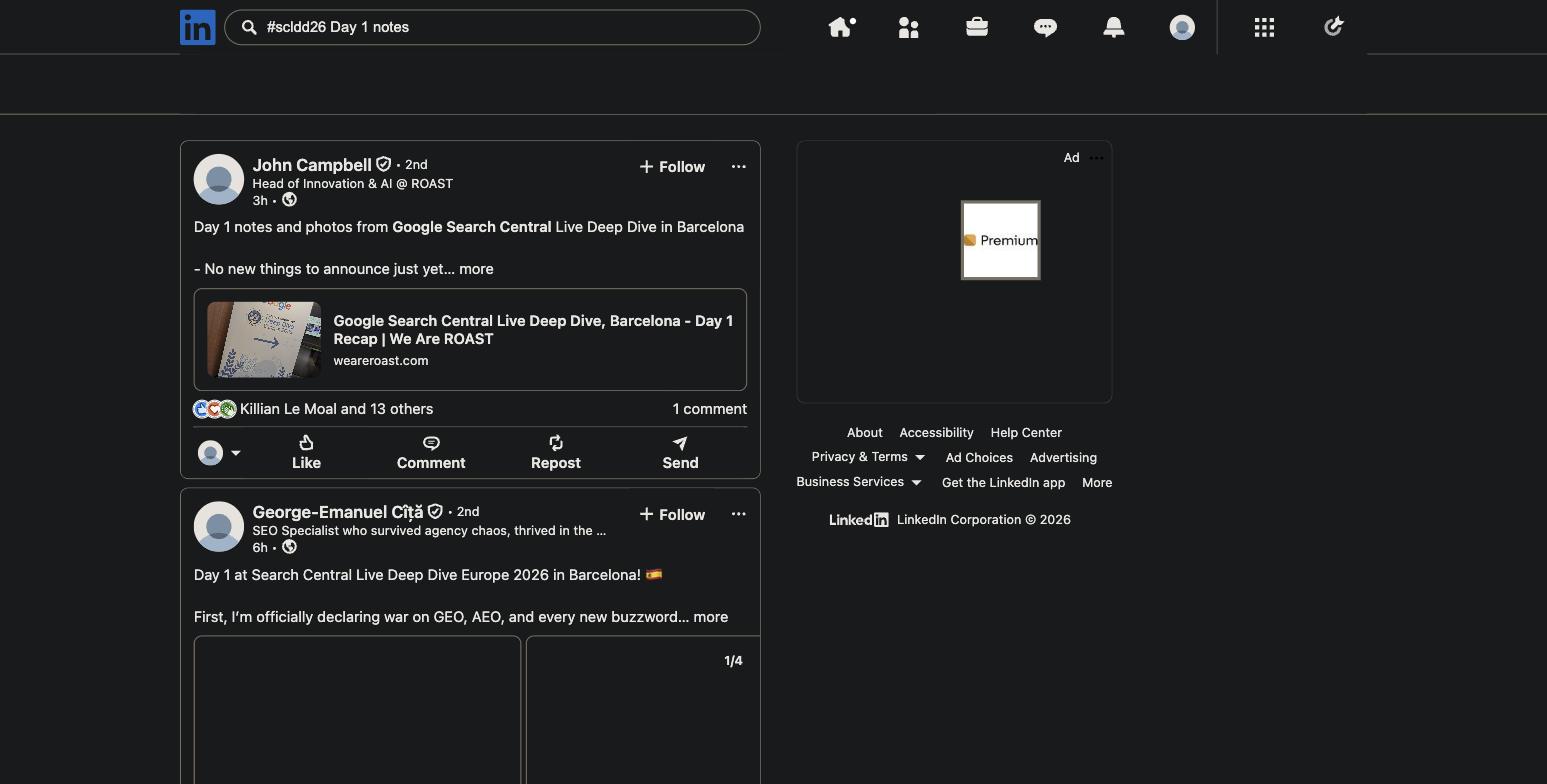The image size is (1547, 784).
Task: Follow John Campbell
Action: (672, 167)
